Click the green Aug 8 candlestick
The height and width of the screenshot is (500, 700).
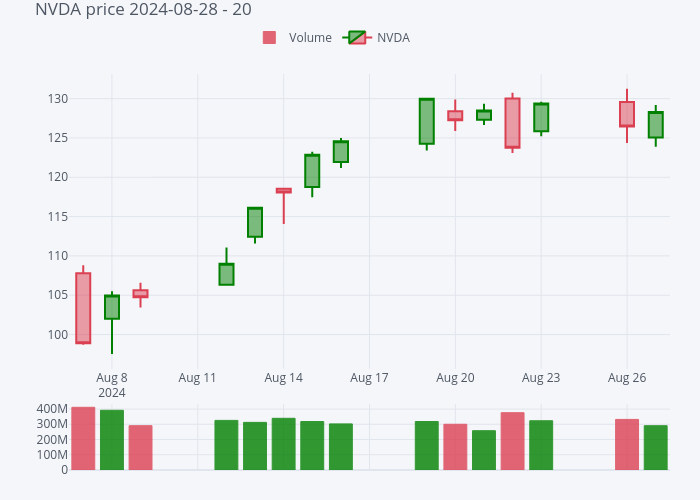point(112,307)
